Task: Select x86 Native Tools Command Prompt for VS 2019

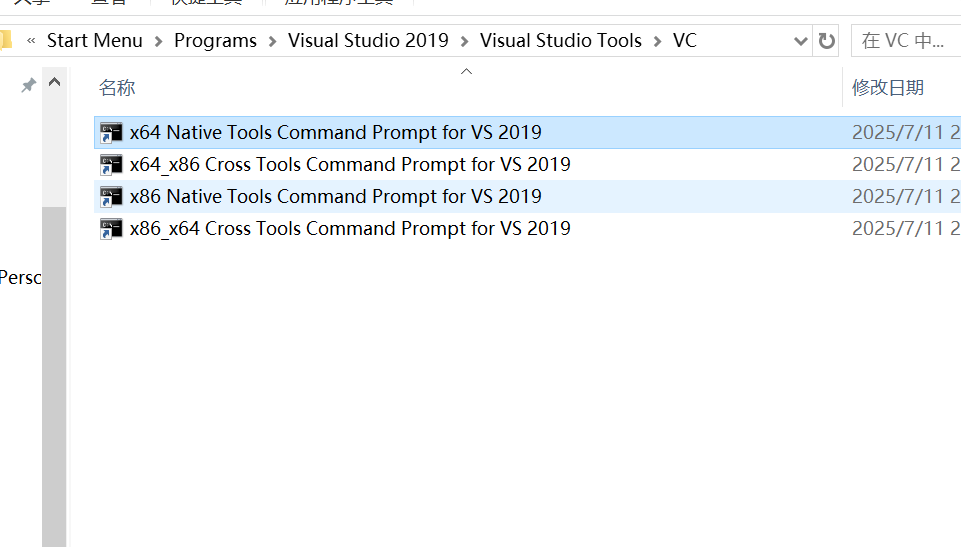Action: (x=336, y=197)
